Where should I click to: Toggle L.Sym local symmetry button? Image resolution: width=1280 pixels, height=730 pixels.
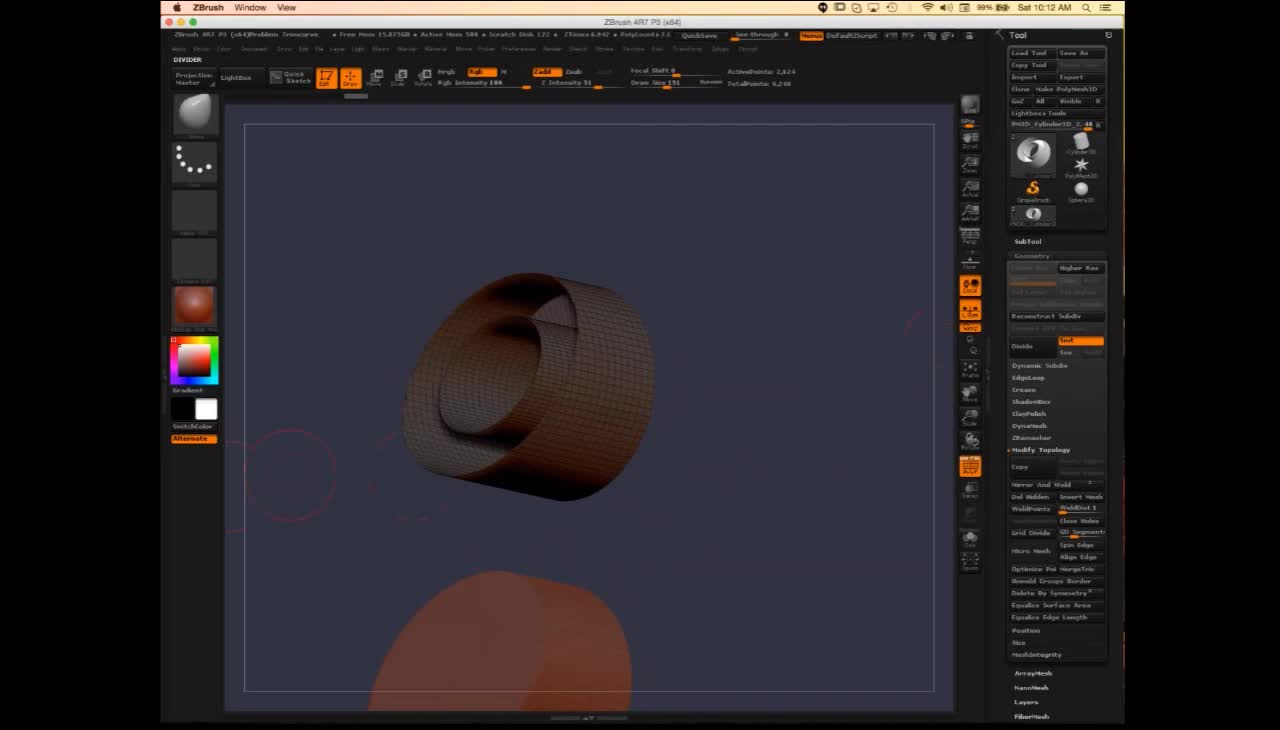pyautogui.click(x=970, y=310)
